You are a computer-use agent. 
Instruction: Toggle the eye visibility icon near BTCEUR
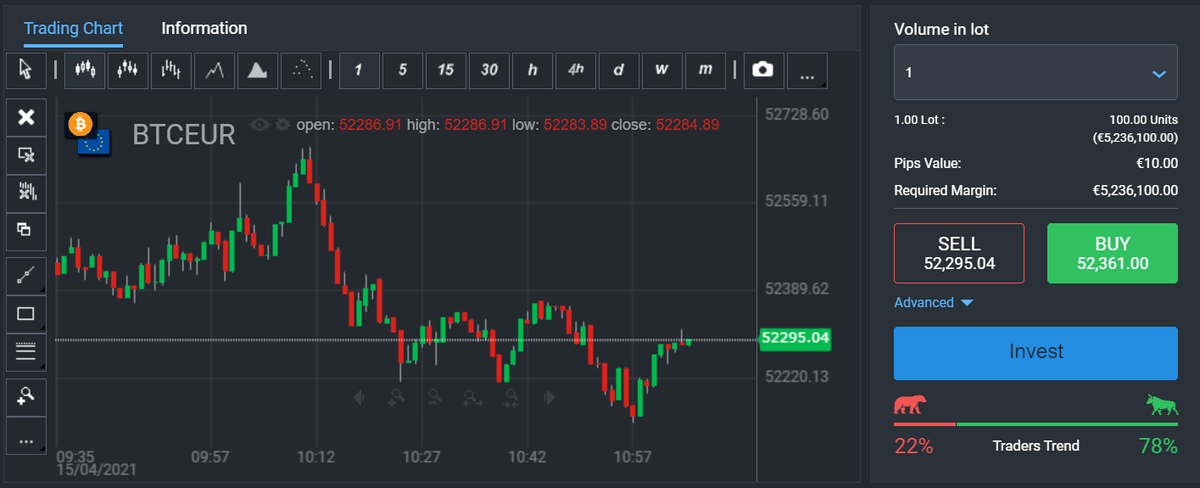pyautogui.click(x=261, y=125)
